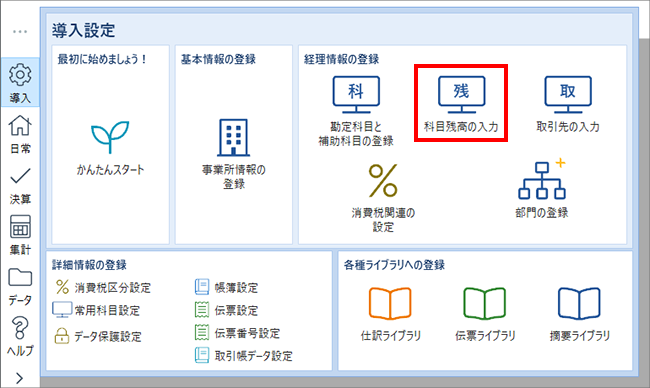Click the slip icon beside 伝票番号設定
650x388 pixels.
(x=202, y=332)
